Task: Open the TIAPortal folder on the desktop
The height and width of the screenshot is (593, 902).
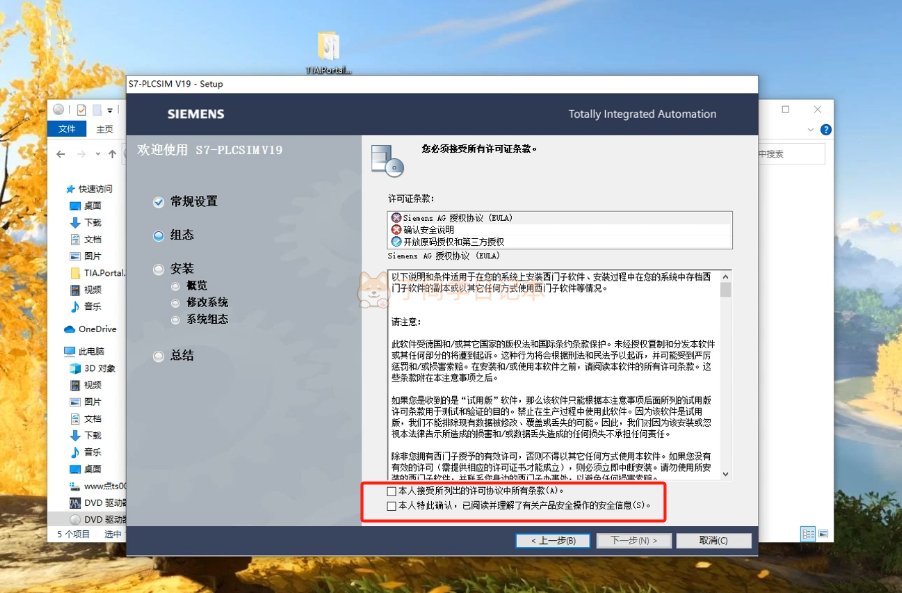Action: 328,53
